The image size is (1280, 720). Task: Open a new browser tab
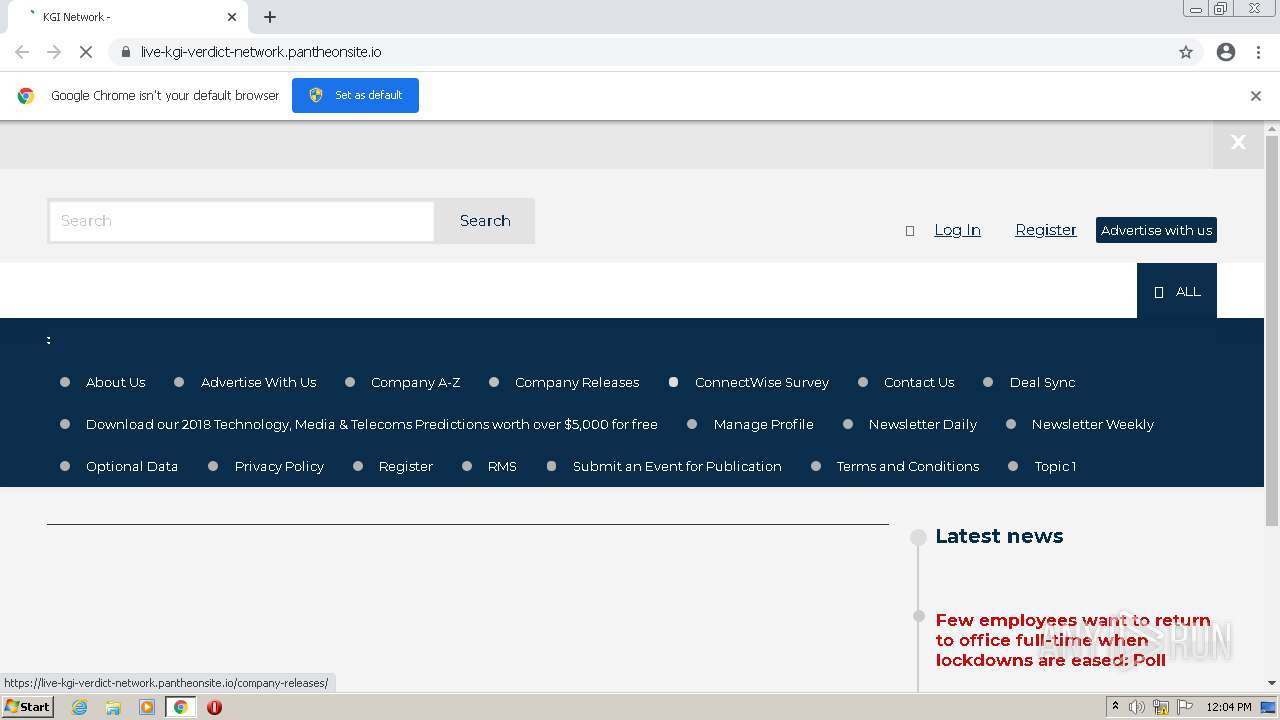(x=270, y=17)
